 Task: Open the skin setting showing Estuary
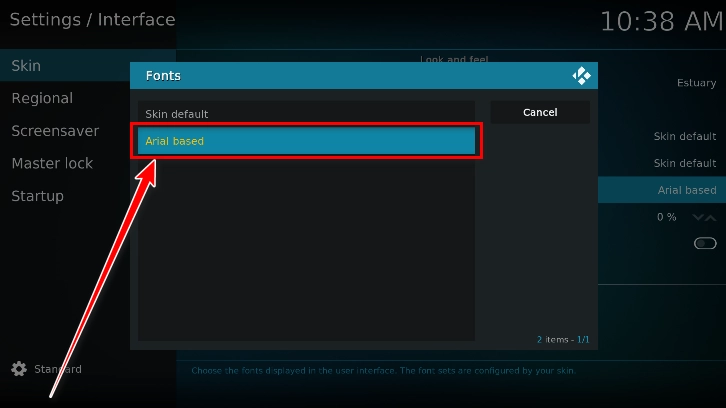pyautogui.click(x=696, y=83)
